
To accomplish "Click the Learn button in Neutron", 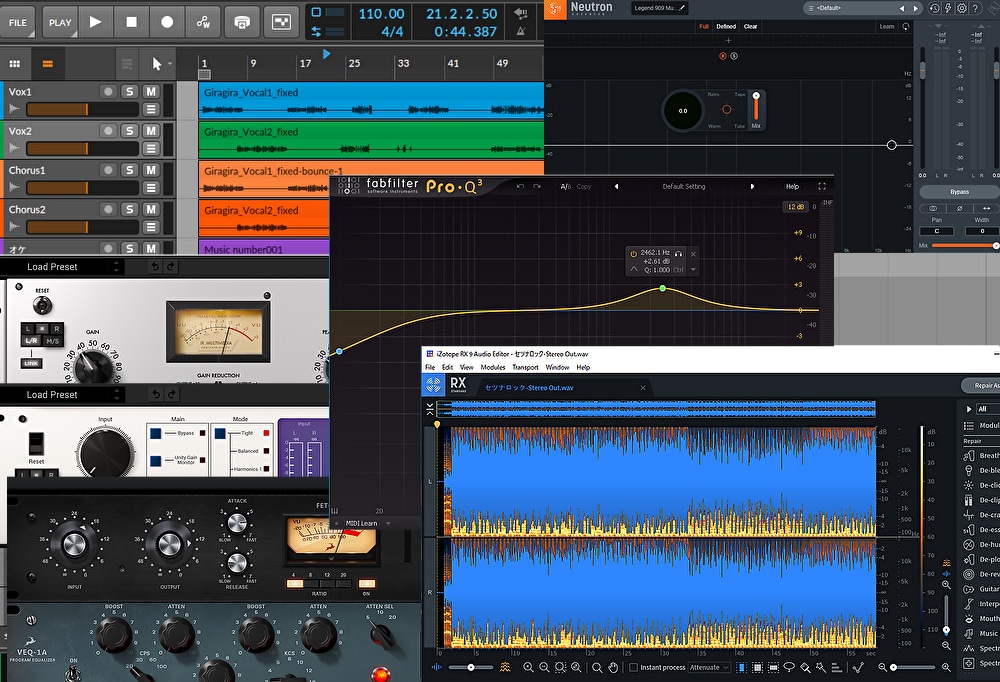I will pos(887,27).
